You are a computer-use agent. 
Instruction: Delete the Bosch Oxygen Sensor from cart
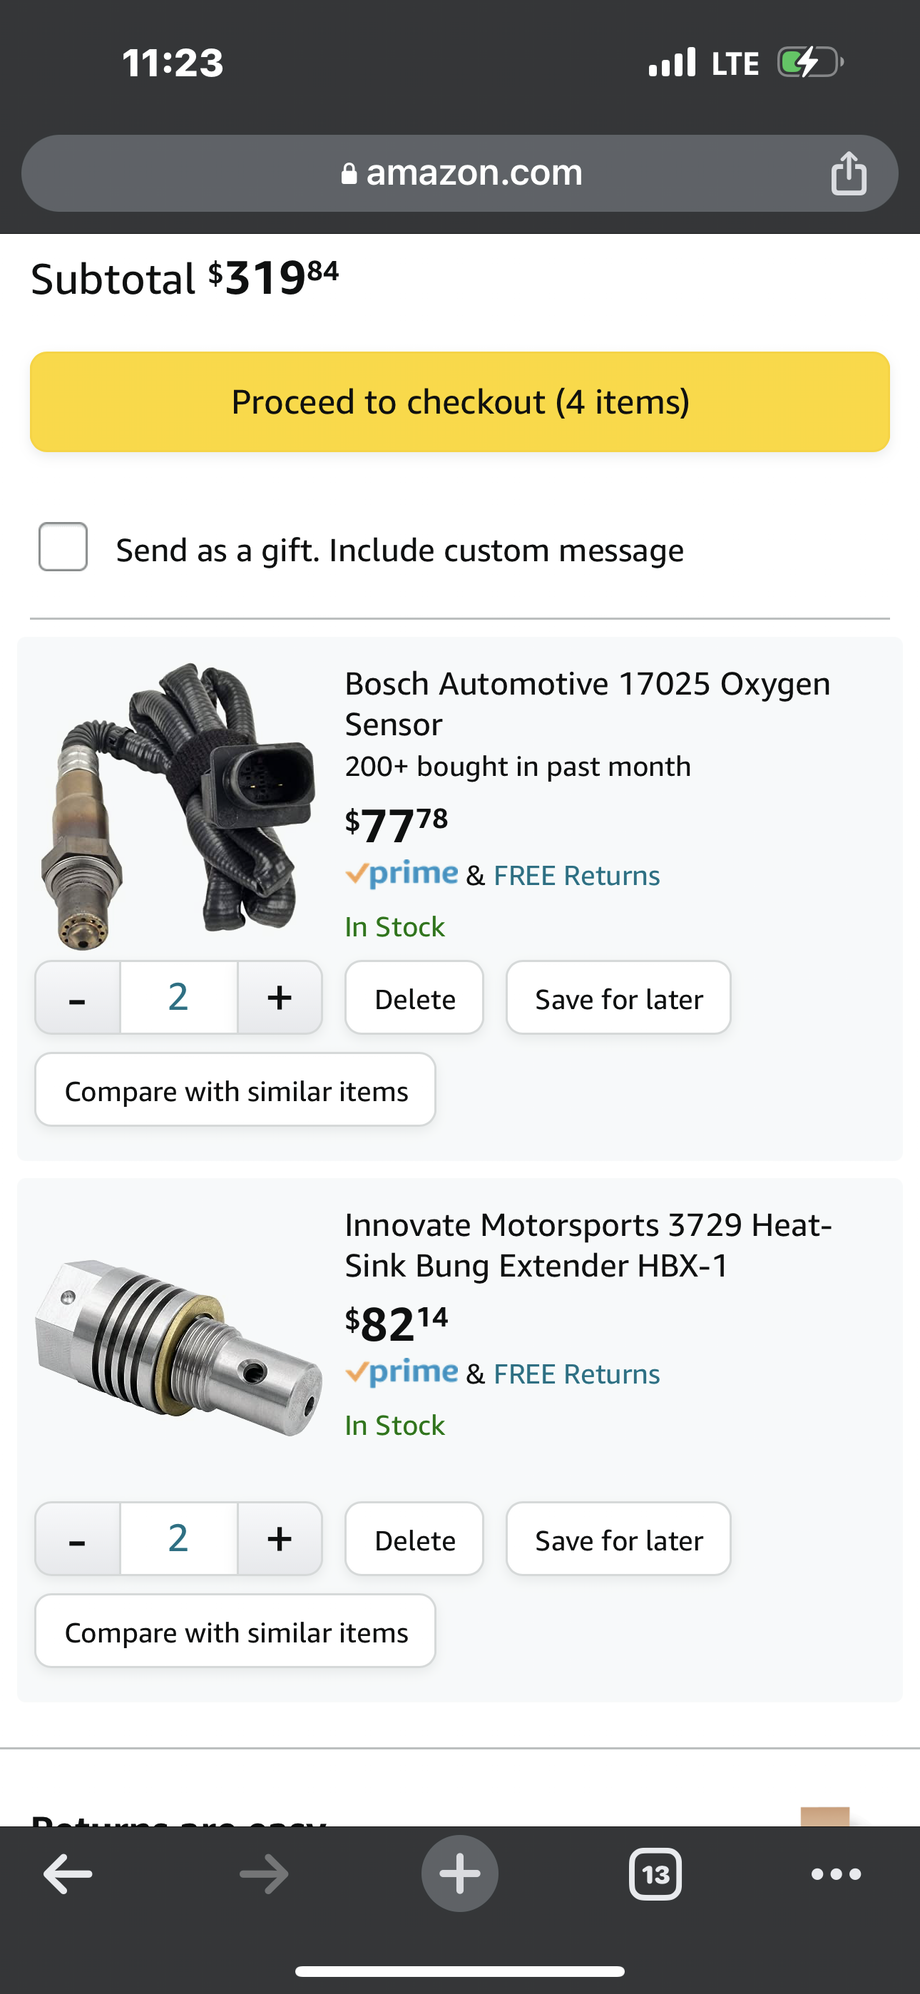coord(414,999)
